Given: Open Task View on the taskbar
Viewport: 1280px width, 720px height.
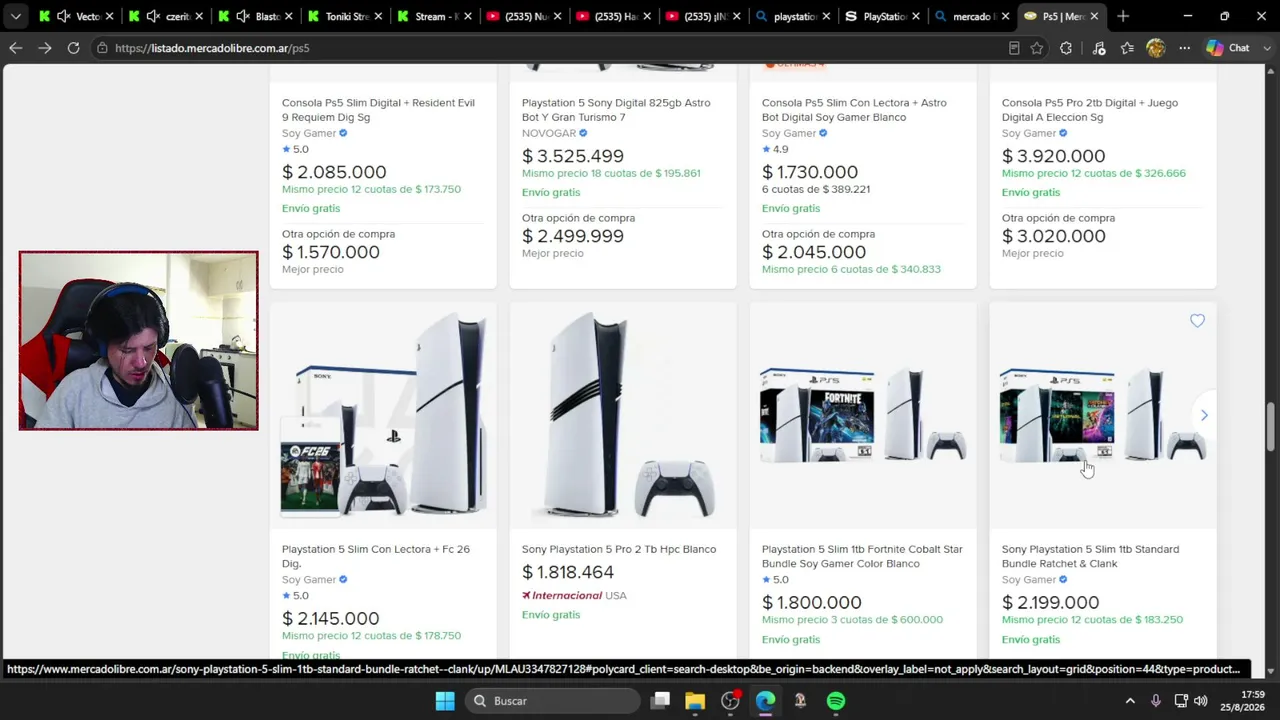Looking at the screenshot, I should pyautogui.click(x=661, y=701).
